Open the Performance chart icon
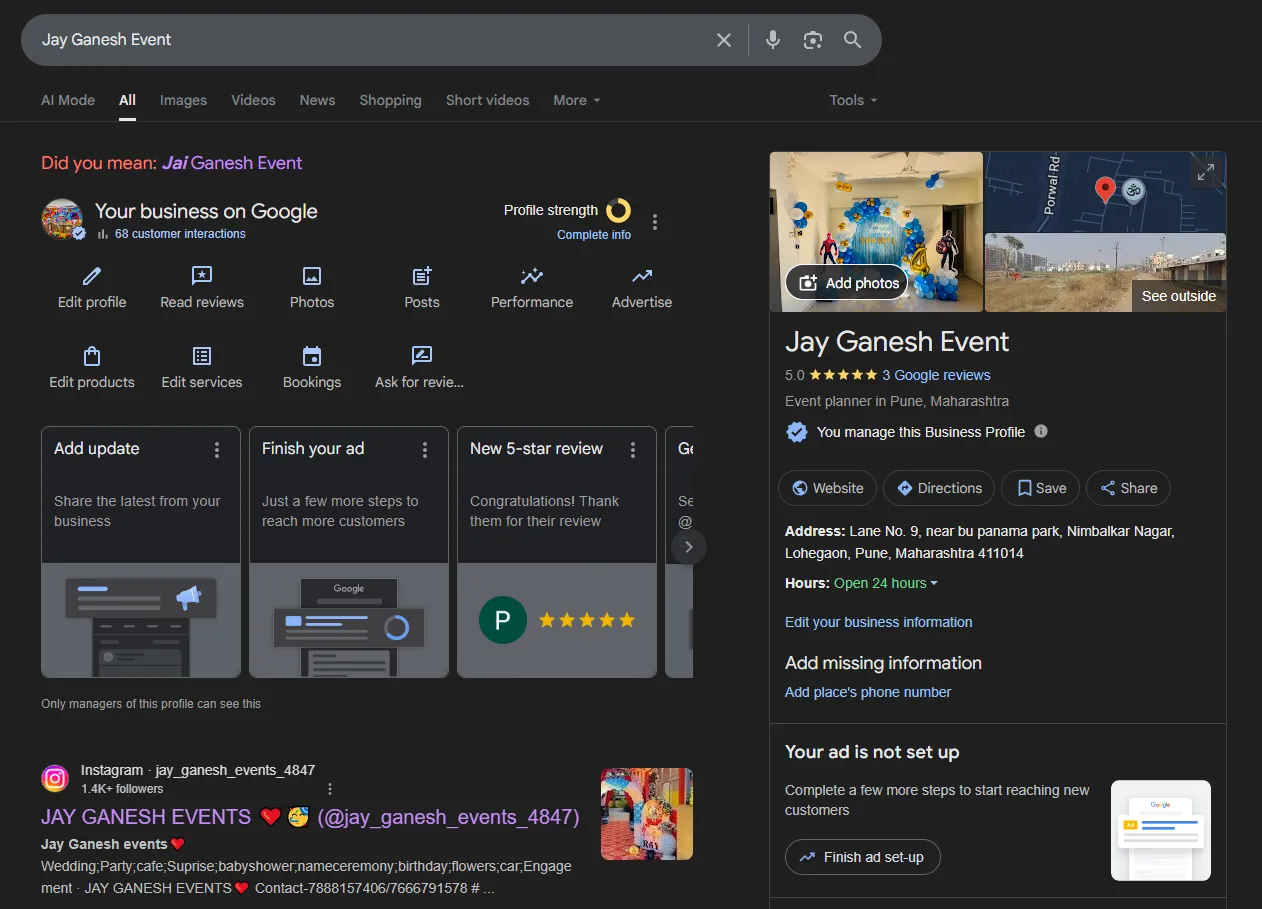This screenshot has width=1262, height=909. tap(532, 276)
